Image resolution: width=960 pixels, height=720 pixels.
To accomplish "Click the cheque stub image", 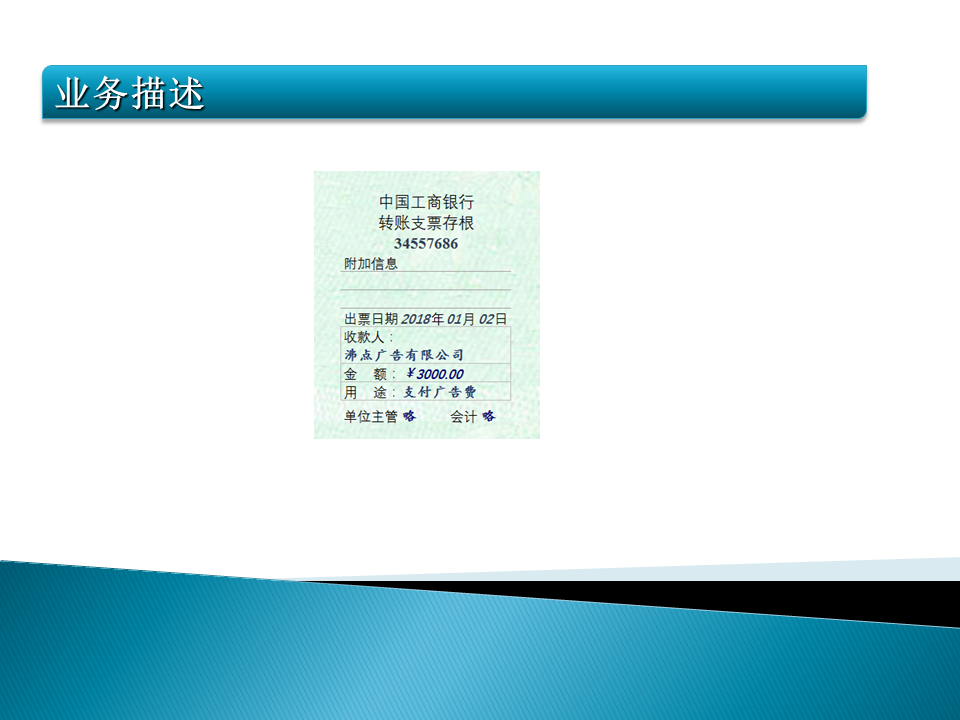I will (x=427, y=305).
